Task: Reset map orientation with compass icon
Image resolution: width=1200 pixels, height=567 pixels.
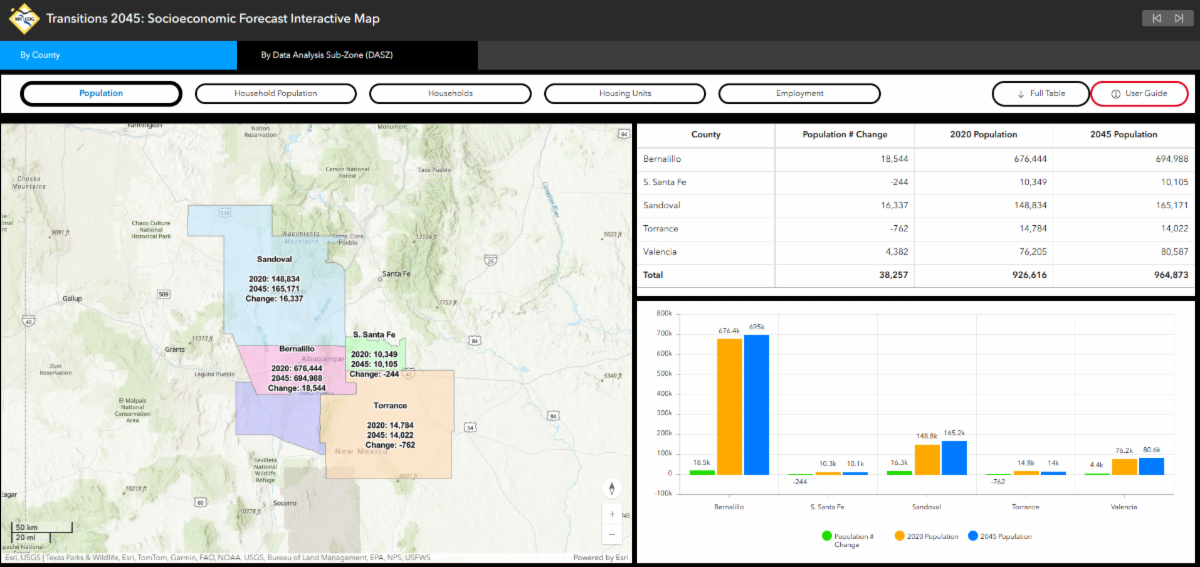Action: [612, 488]
